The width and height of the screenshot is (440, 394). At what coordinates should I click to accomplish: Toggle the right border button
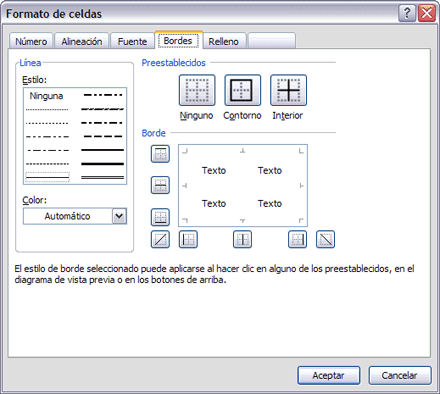(x=297, y=239)
